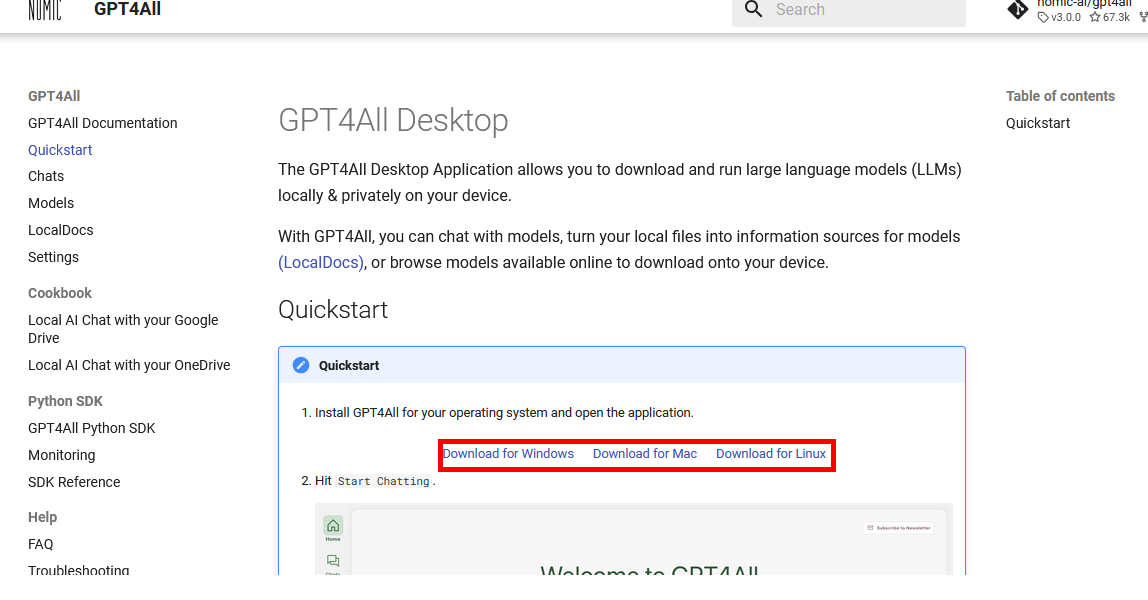The image size is (1148, 600).
Task: Click Subscribe to Newsletter button in preview
Action: pyautogui.click(x=898, y=528)
